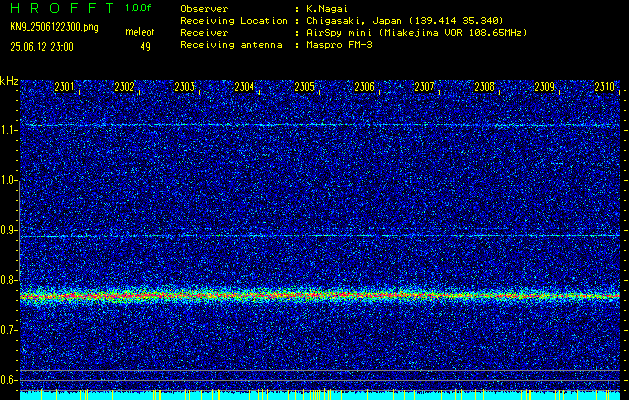Click the 0.6 frequency axis label
The image size is (629, 400).
tap(9, 380)
